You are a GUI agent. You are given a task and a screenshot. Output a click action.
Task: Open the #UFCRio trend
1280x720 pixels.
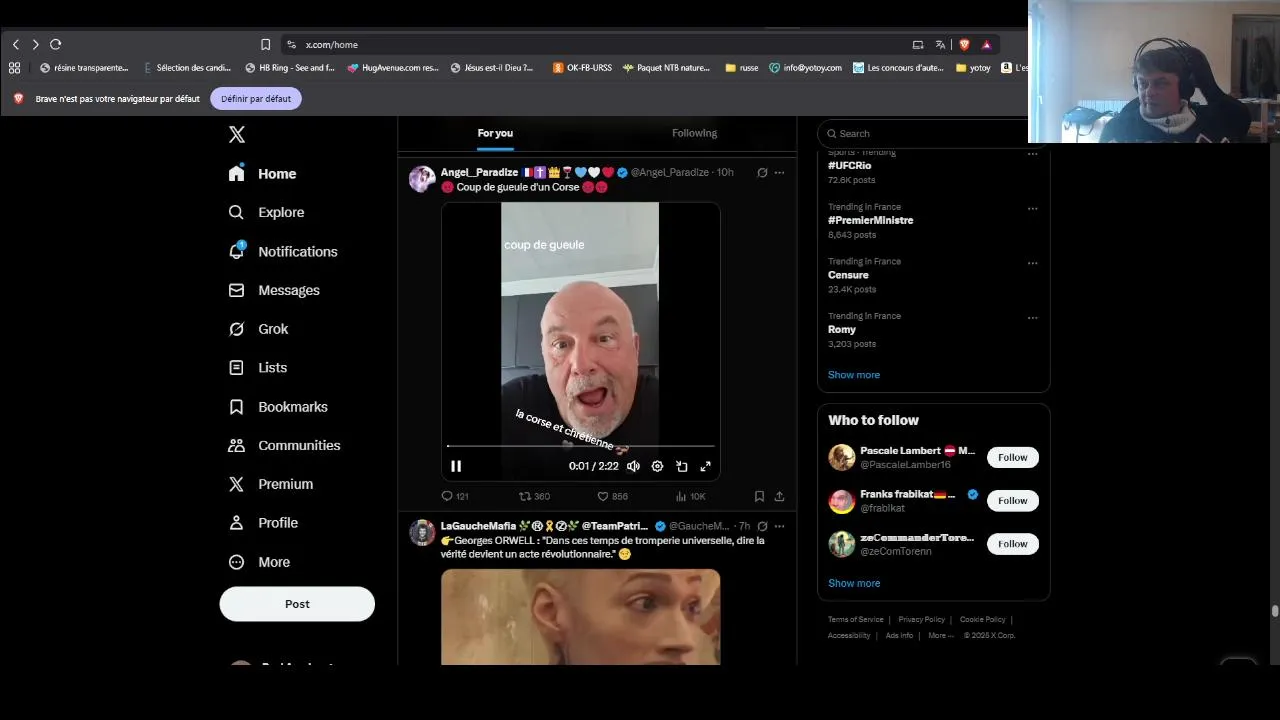850,166
